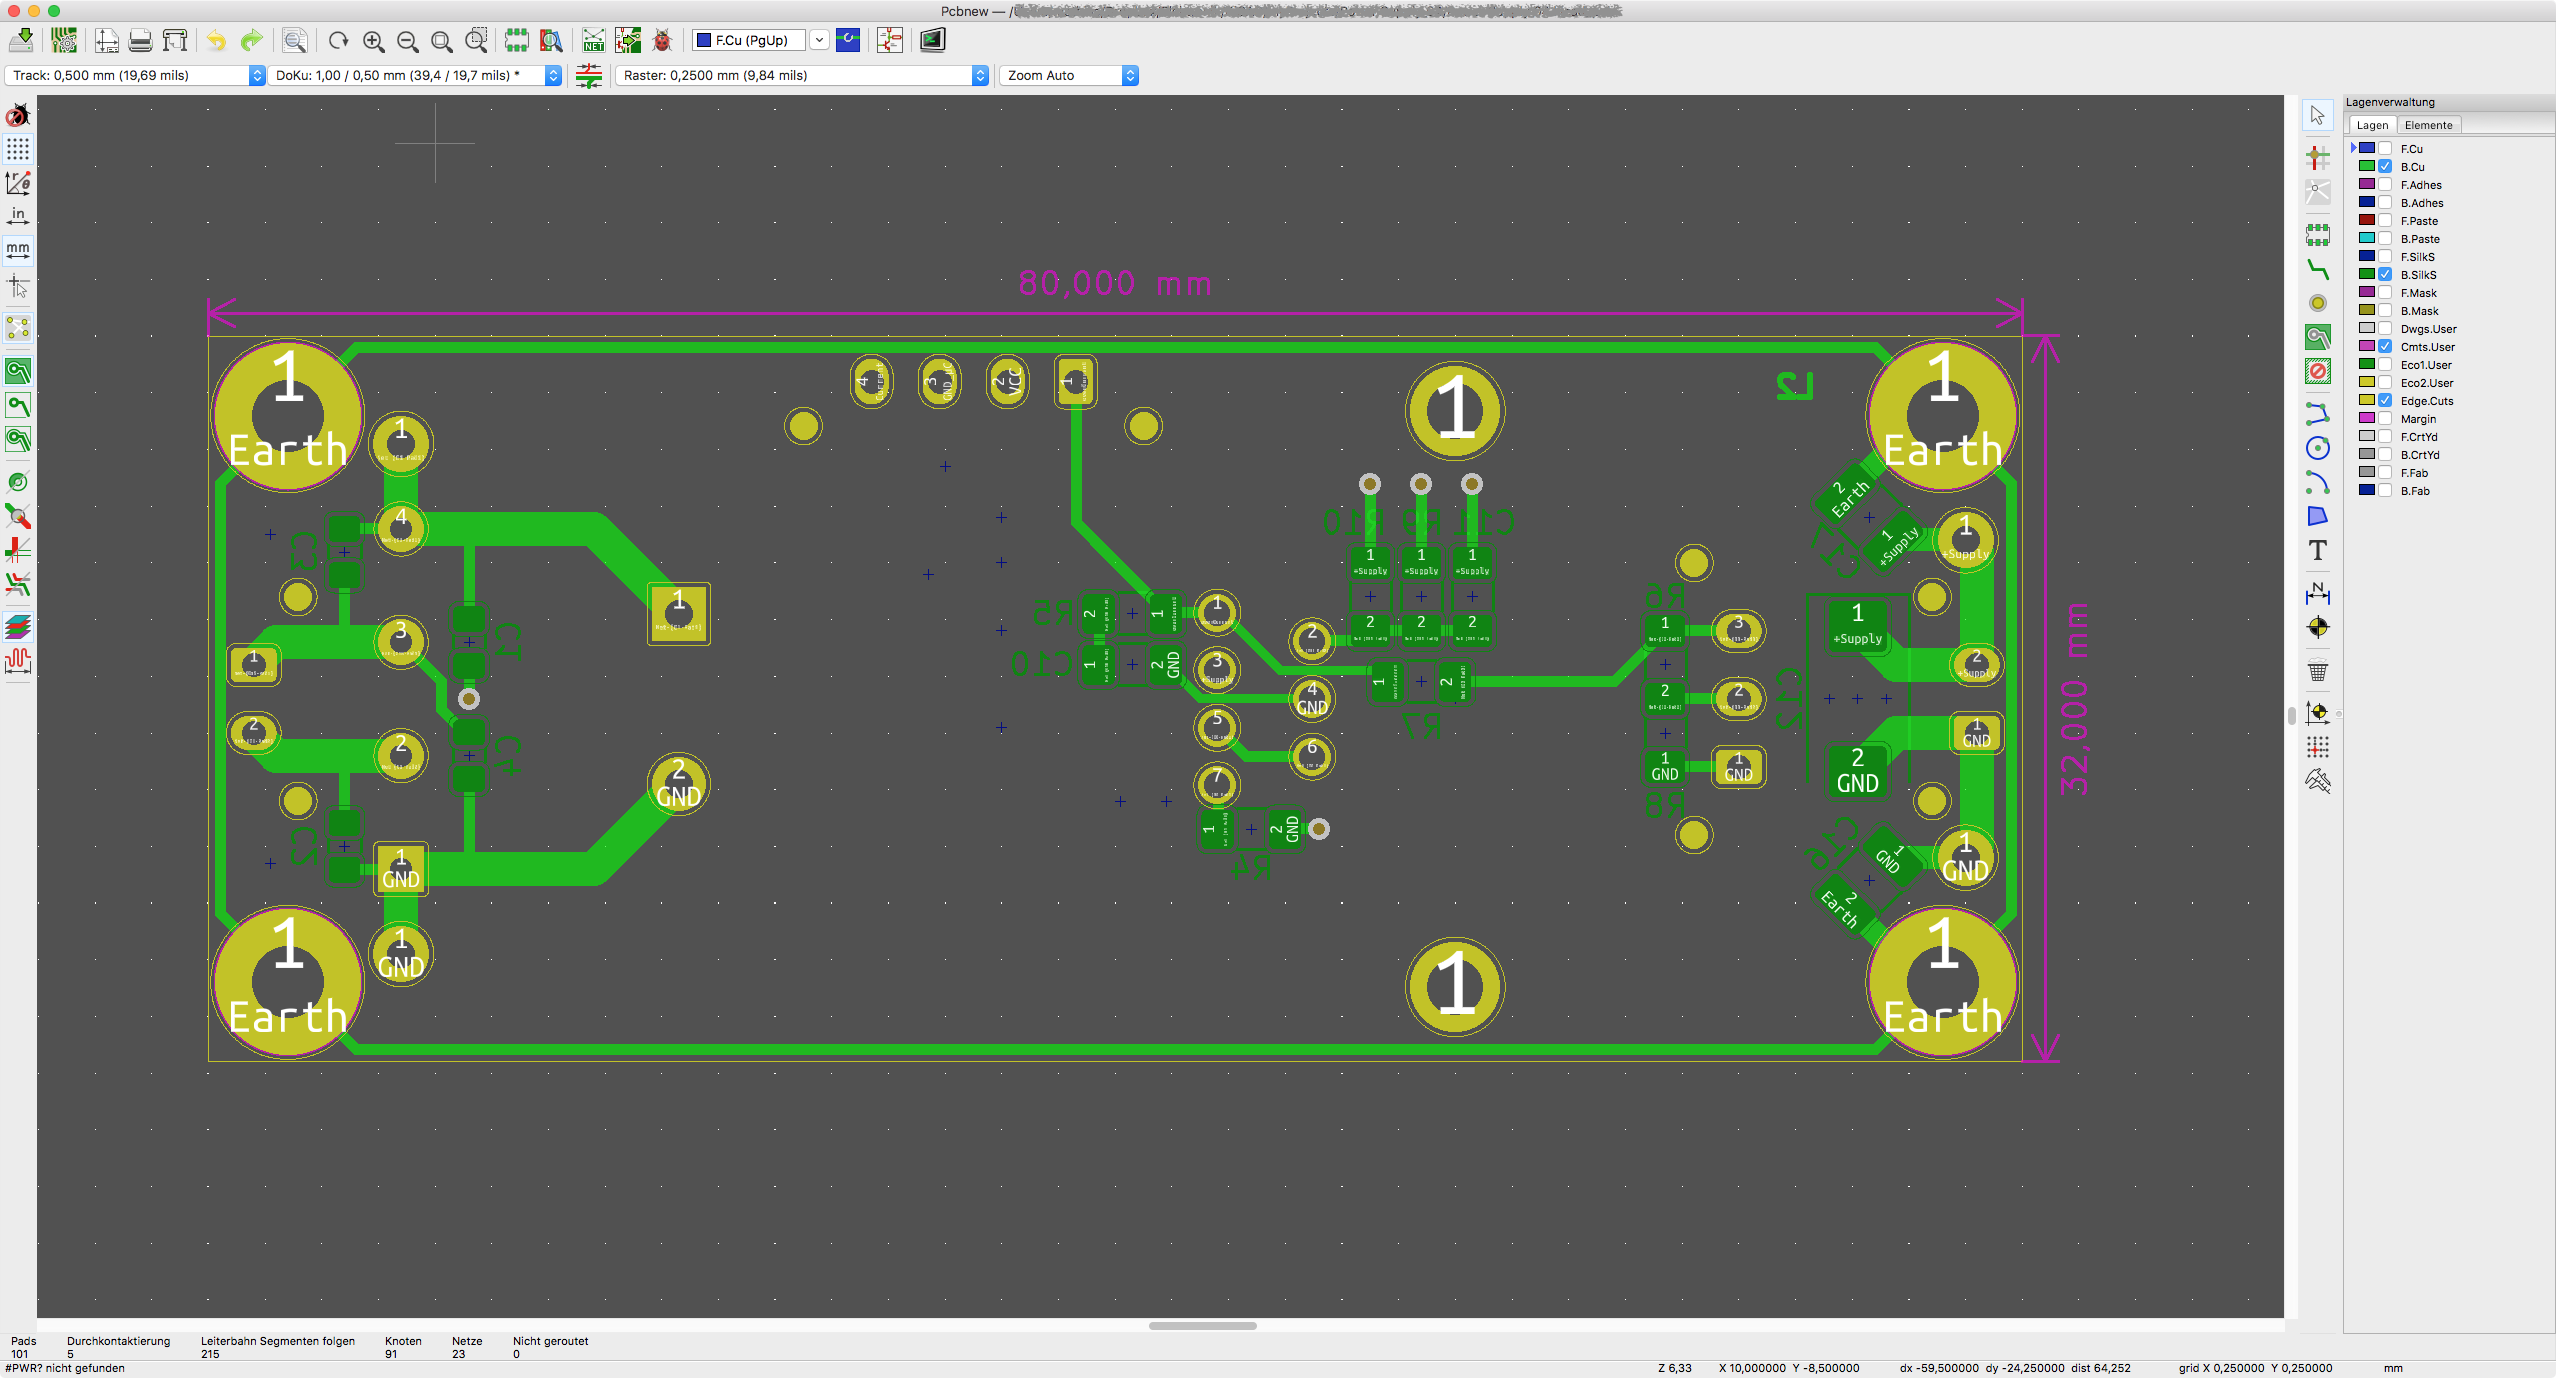Open the Track width dropdown
The width and height of the screenshot is (2556, 1378).
coord(135,75)
